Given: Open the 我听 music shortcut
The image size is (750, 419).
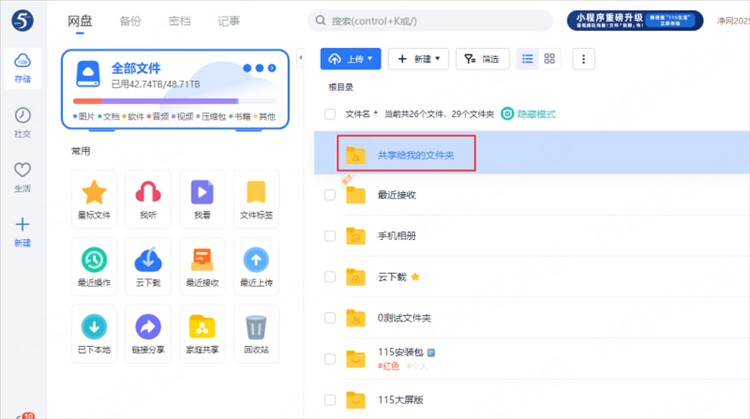Looking at the screenshot, I should [x=148, y=199].
